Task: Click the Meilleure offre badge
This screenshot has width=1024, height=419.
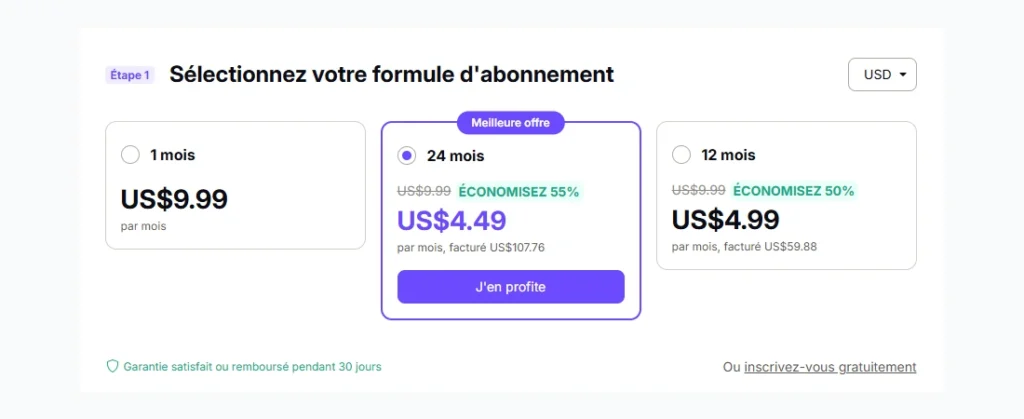Action: [x=511, y=123]
